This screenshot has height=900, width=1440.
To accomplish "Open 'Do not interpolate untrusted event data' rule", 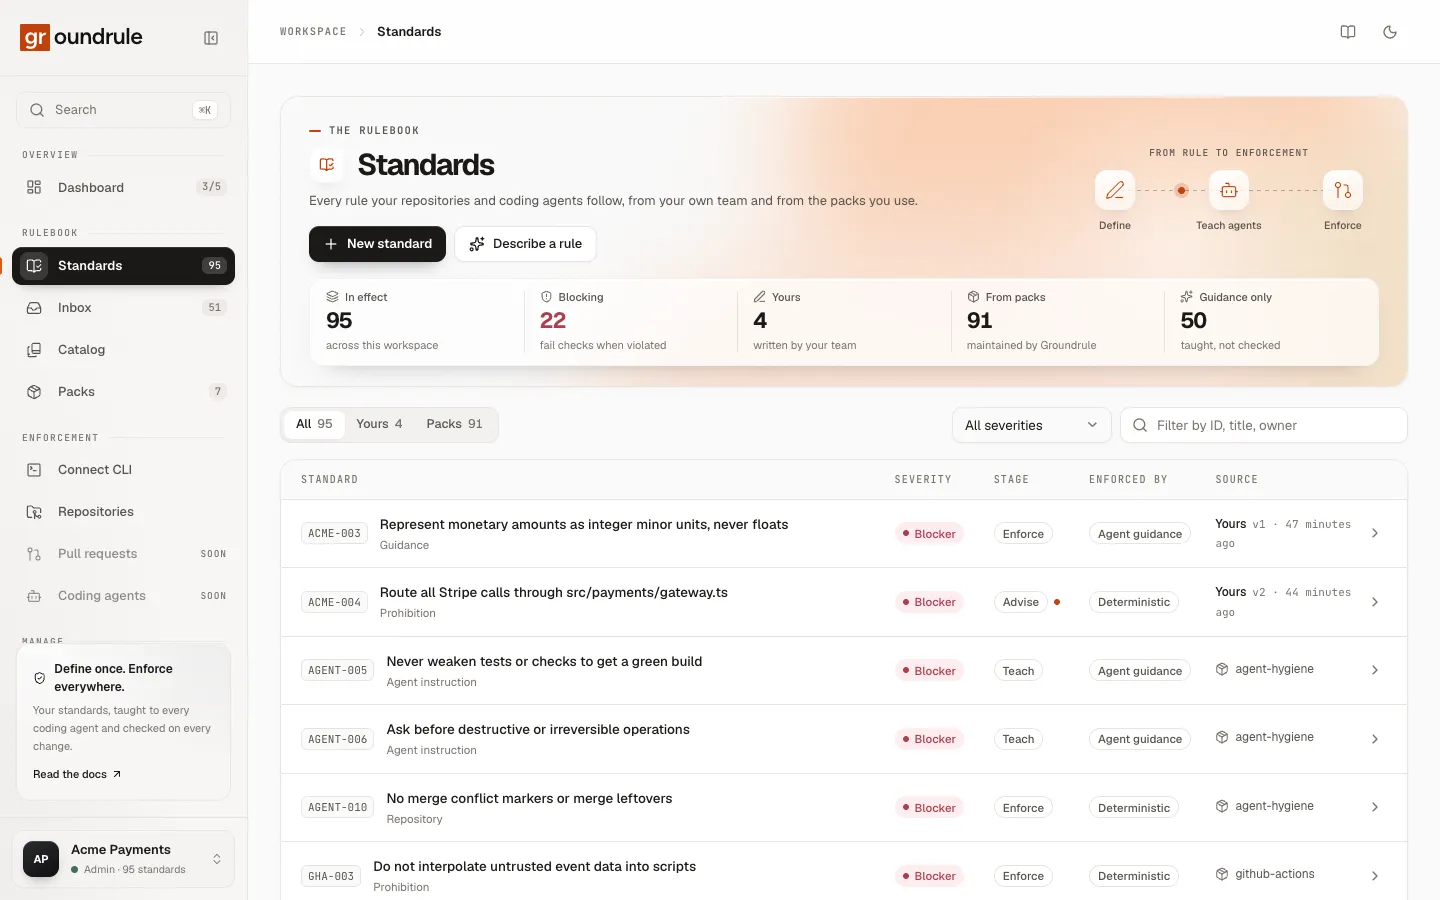I will pos(534,867).
